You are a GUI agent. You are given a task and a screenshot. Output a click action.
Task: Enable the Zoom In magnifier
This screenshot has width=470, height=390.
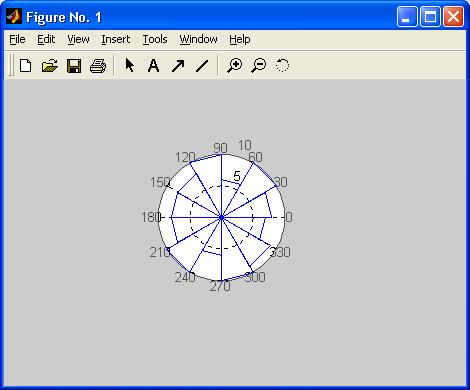235,65
